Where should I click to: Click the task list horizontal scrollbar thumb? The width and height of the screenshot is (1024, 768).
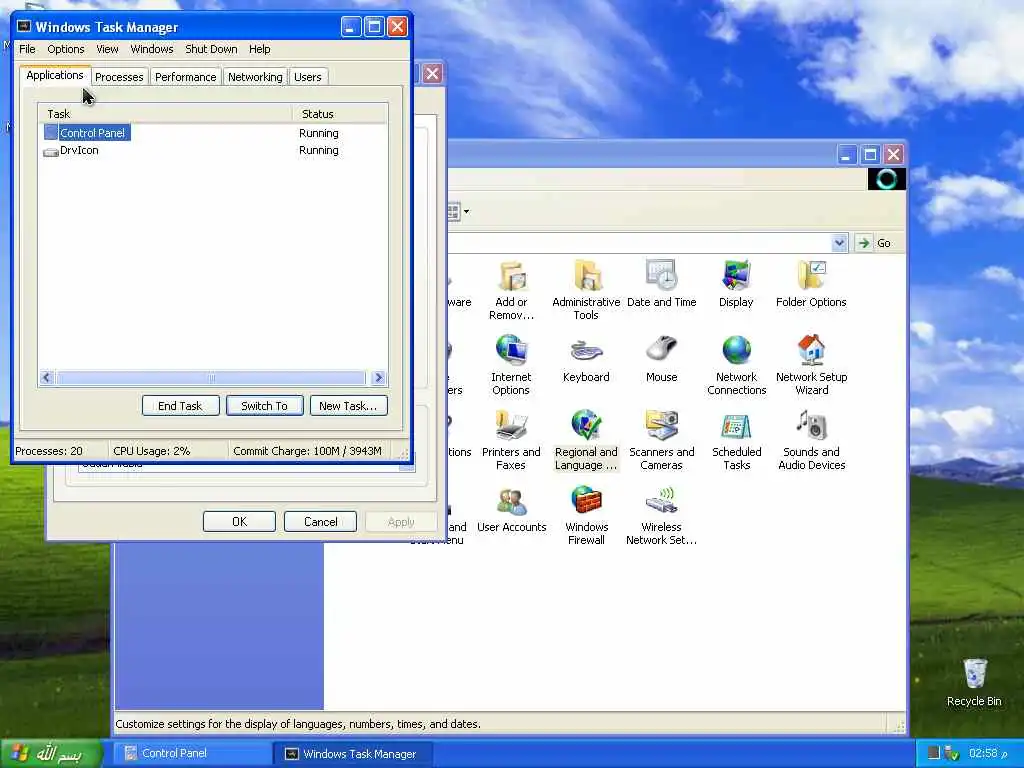tap(211, 378)
